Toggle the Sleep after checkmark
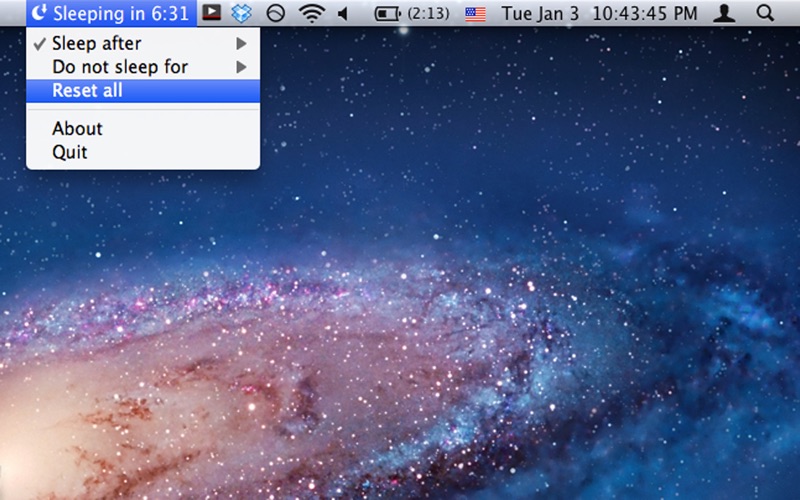The image size is (800, 500). click(39, 43)
